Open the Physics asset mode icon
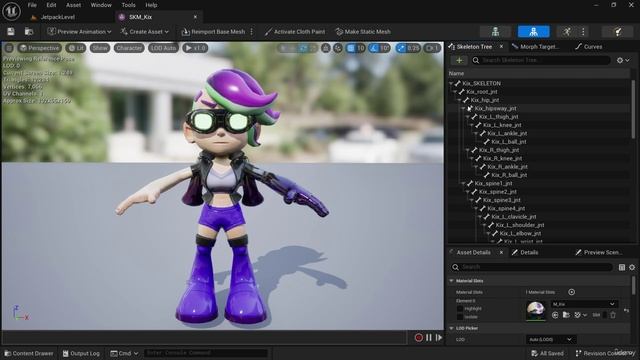Screen dimensions: 640x360 tap(618, 31)
